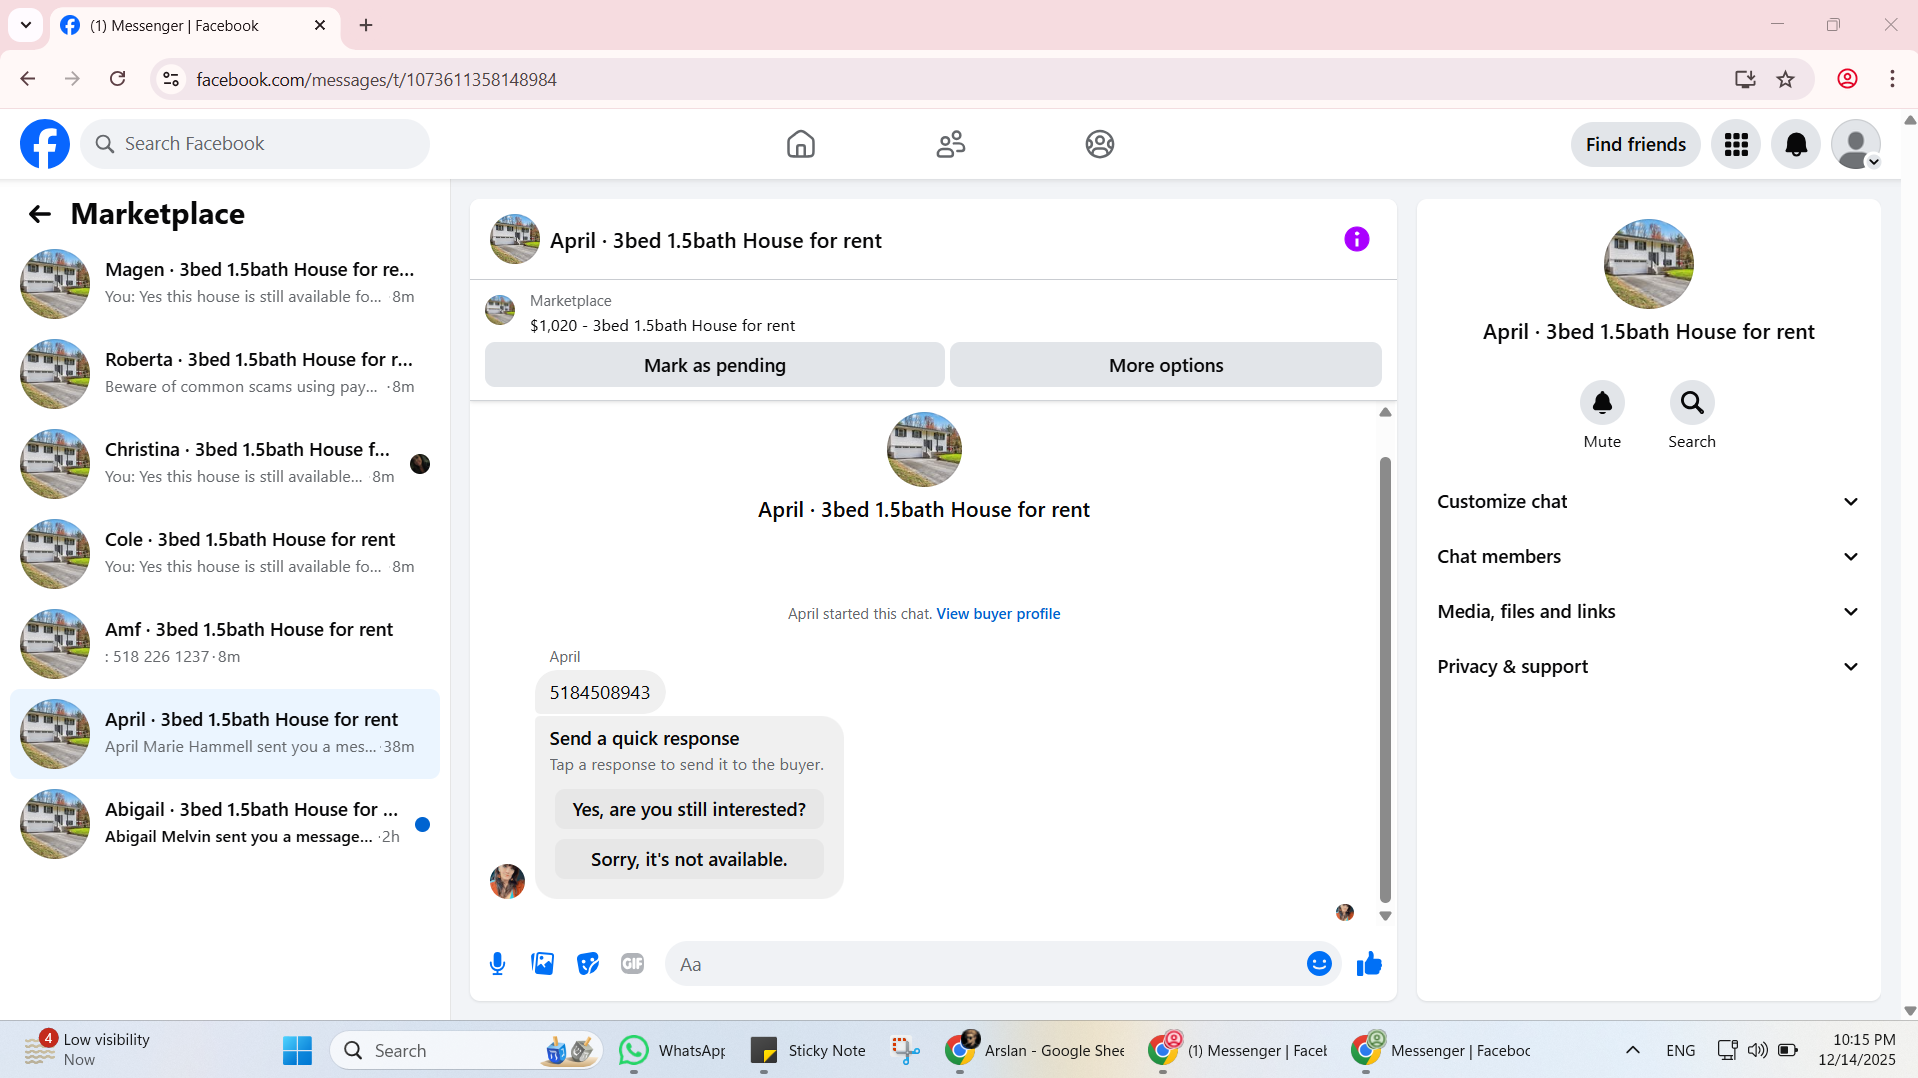Open Christina conversation in list
This screenshot has width=1918, height=1078.
tap(225, 464)
